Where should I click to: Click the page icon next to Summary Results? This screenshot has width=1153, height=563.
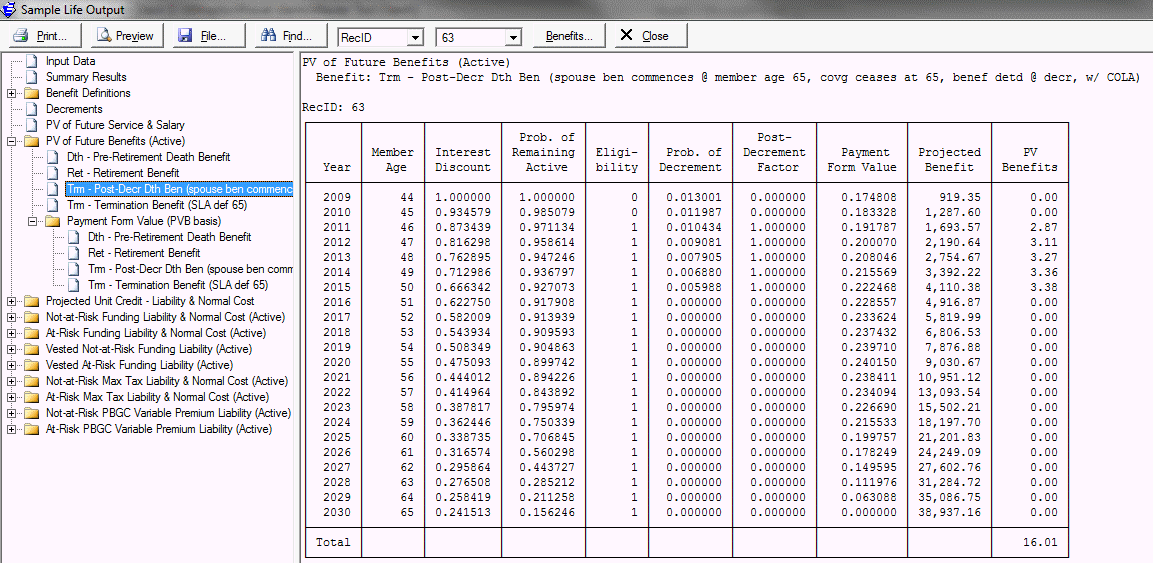point(31,77)
